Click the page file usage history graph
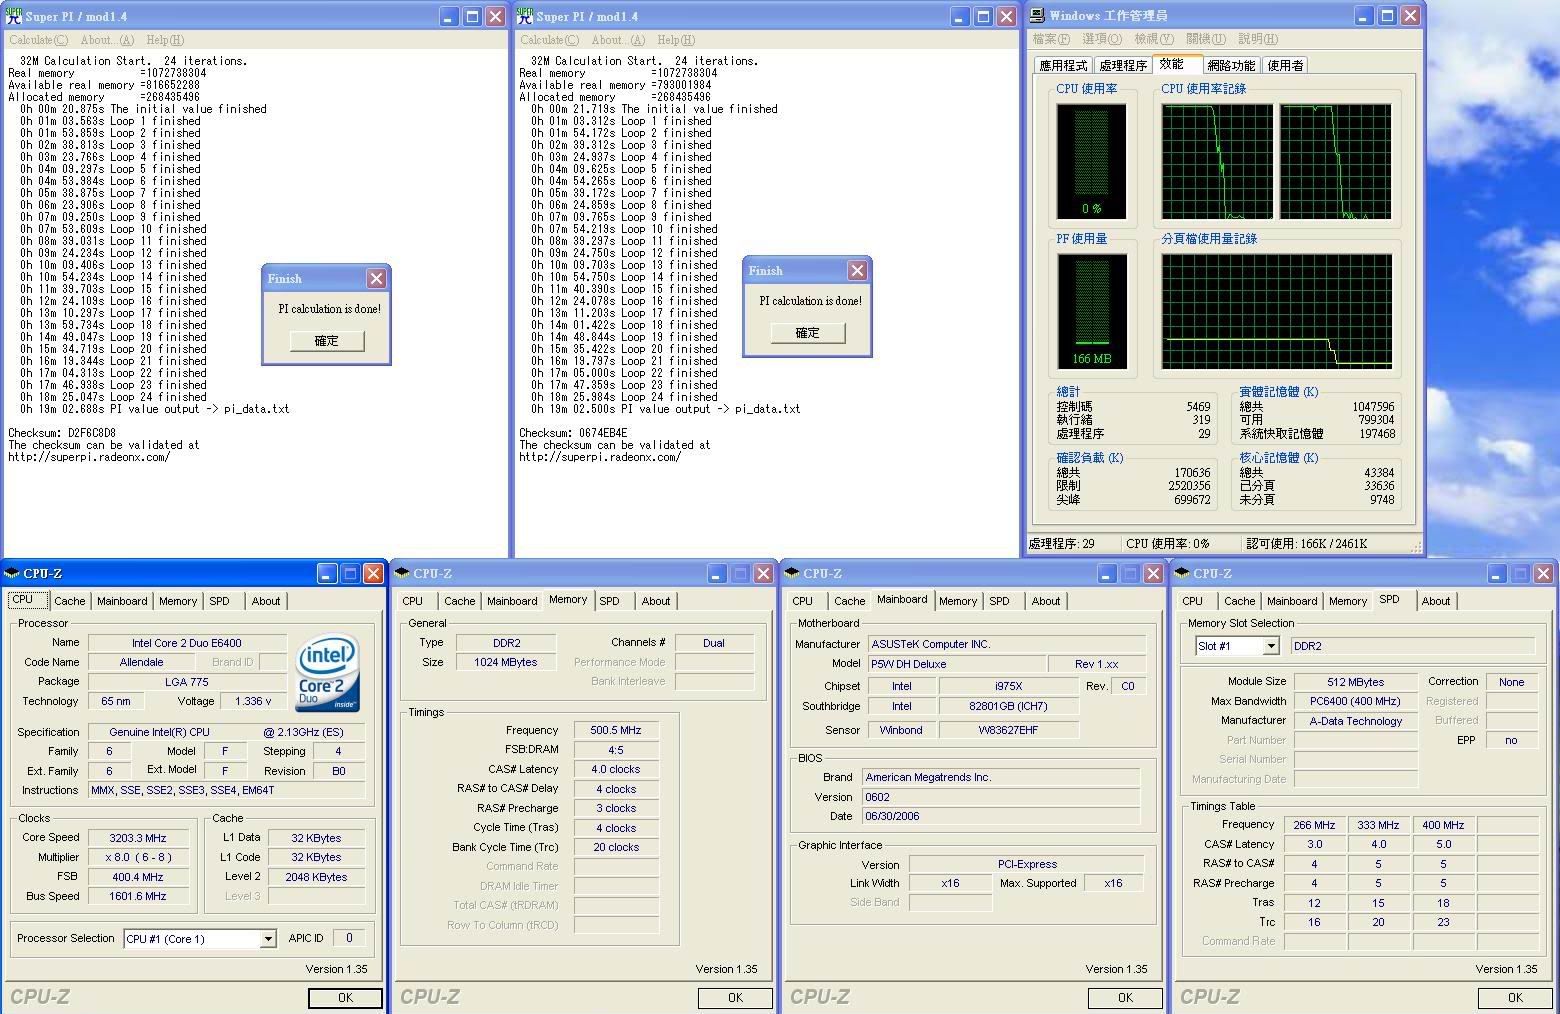This screenshot has height=1014, width=1560. 1276,311
